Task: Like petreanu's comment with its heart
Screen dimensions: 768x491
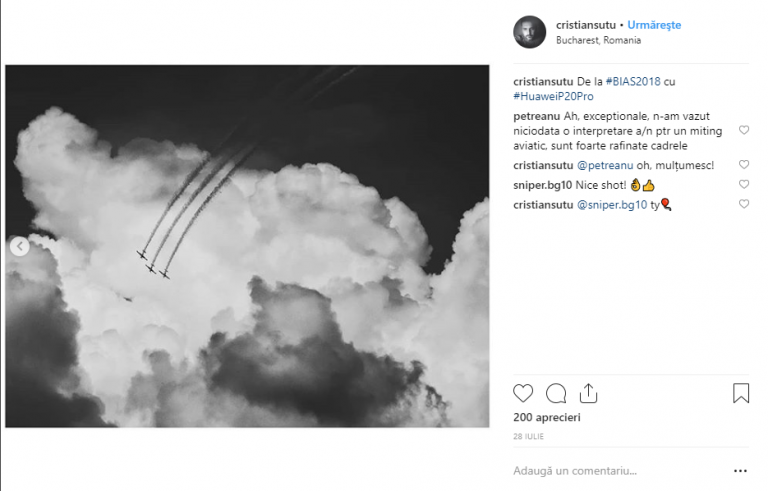Action: 744,130
